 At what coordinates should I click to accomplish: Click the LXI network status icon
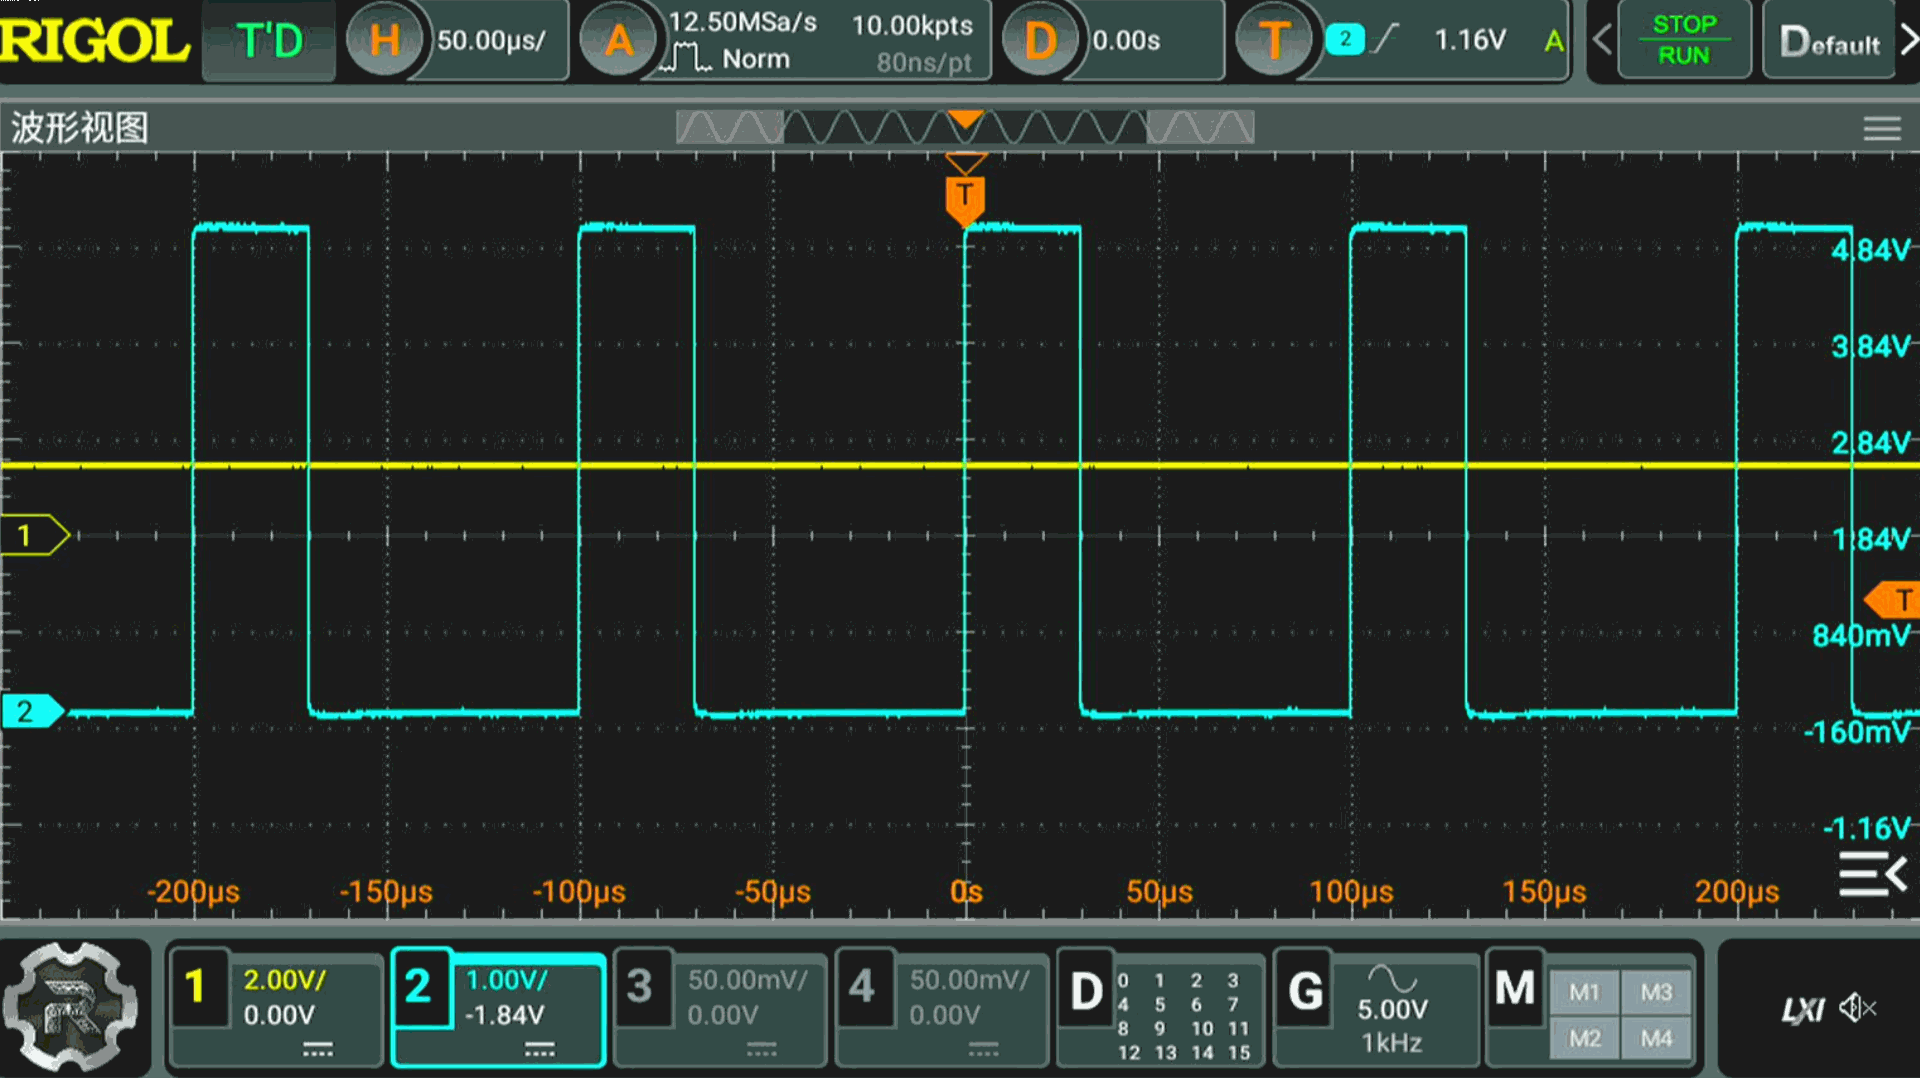[x=1802, y=1010]
